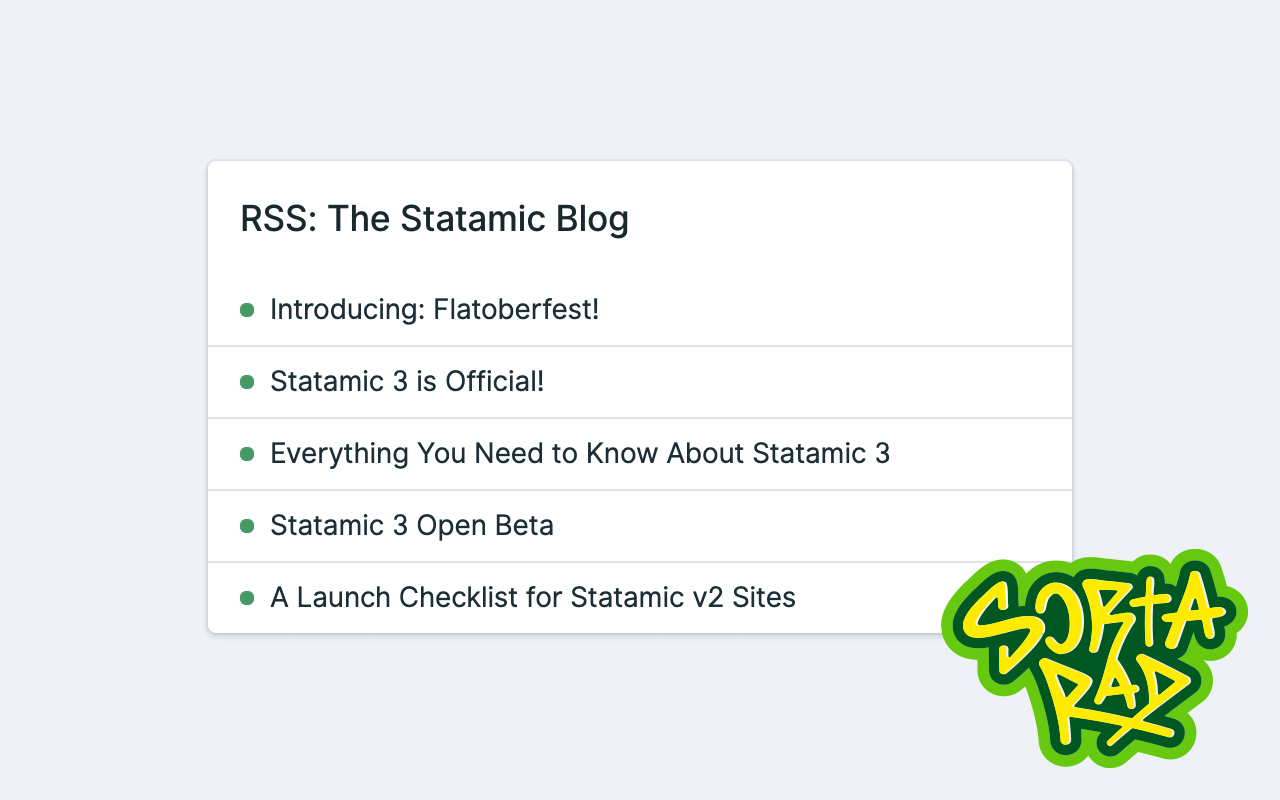Click the green dot beside Everything You Need to Know

(x=247, y=454)
